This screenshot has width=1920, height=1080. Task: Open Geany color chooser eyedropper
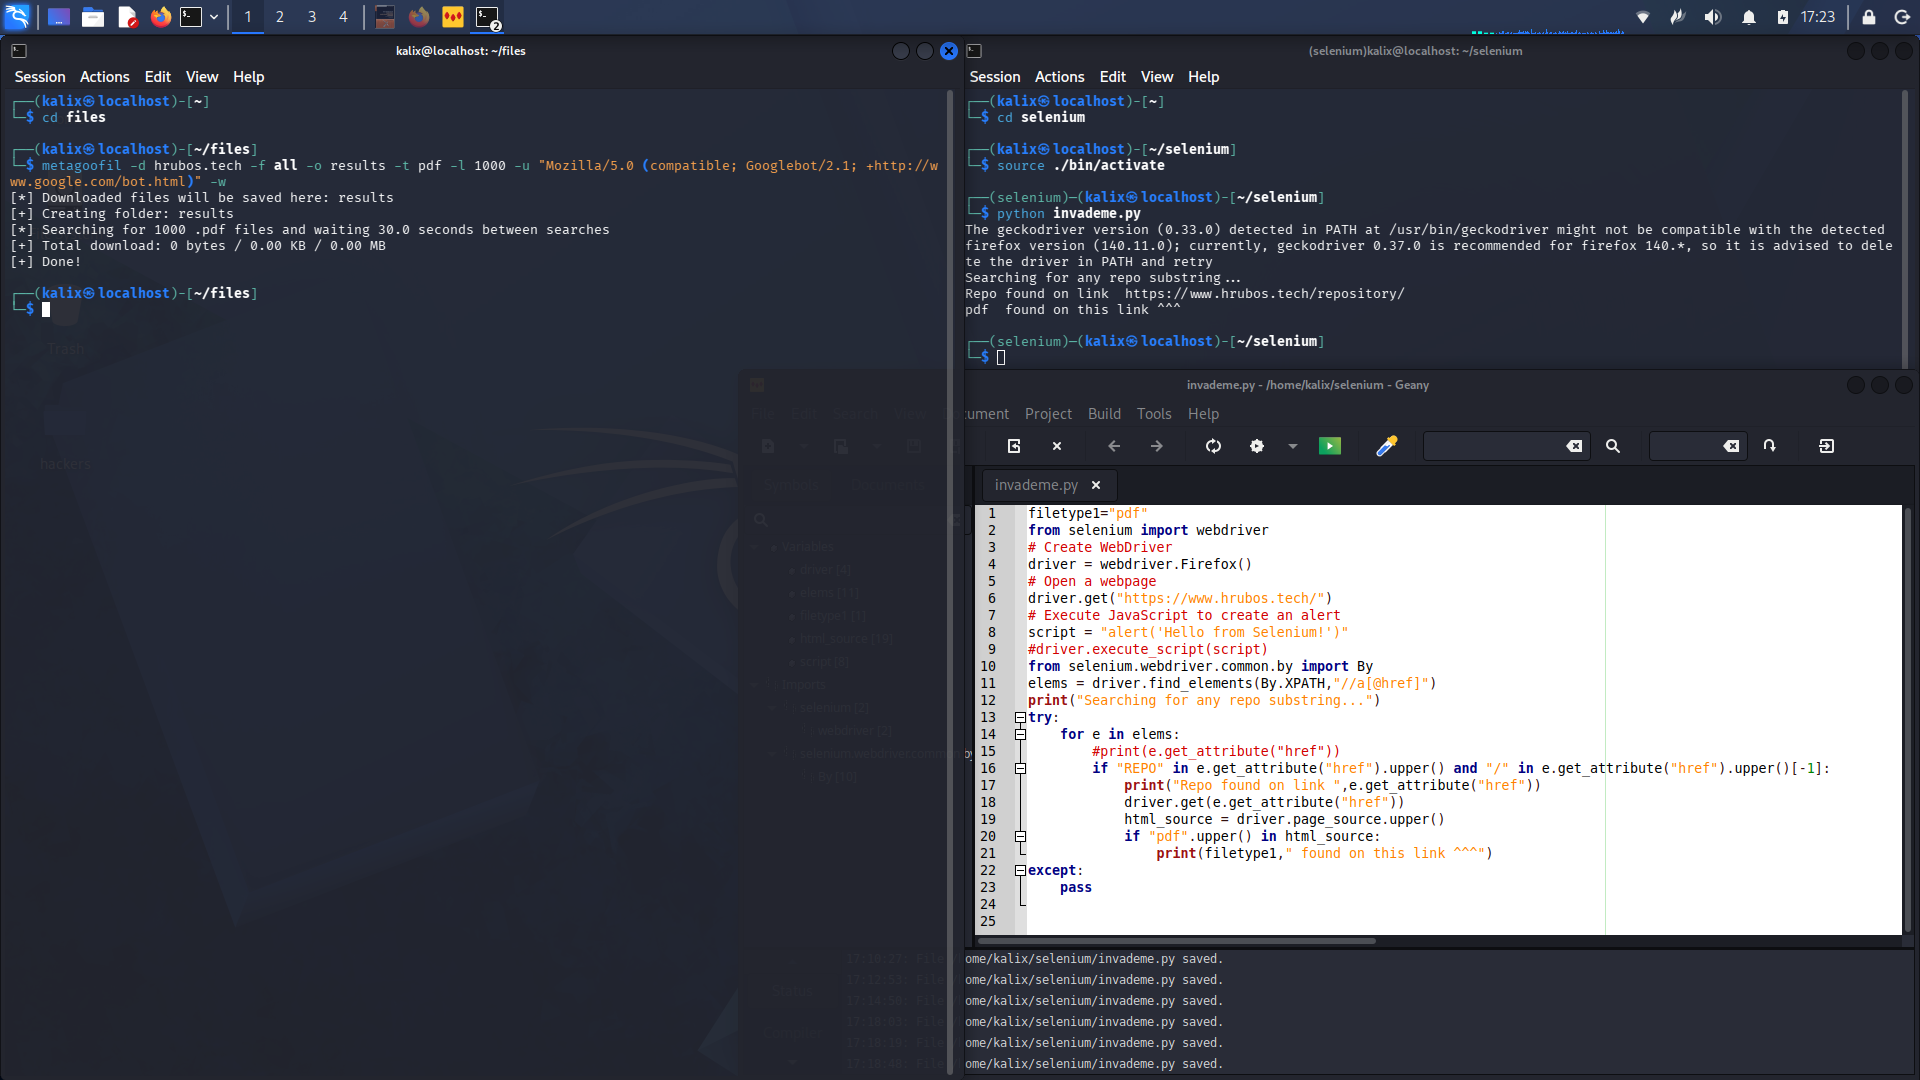click(1386, 446)
